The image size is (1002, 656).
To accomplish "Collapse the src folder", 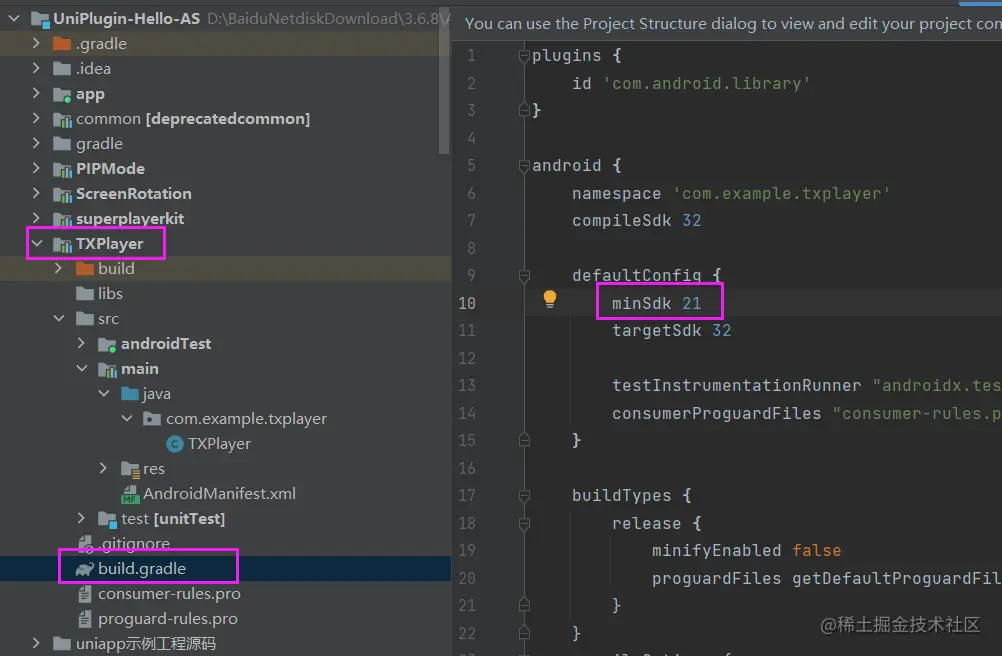I will [x=59, y=318].
